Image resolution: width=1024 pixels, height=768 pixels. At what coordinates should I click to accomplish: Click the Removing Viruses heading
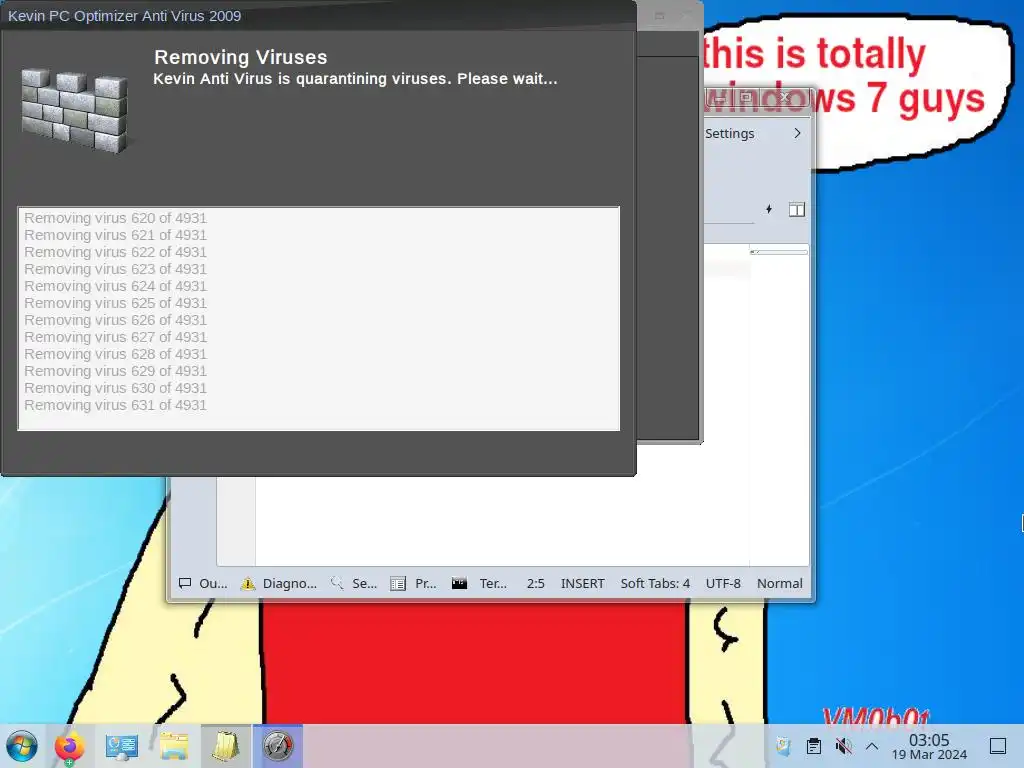tap(240, 57)
